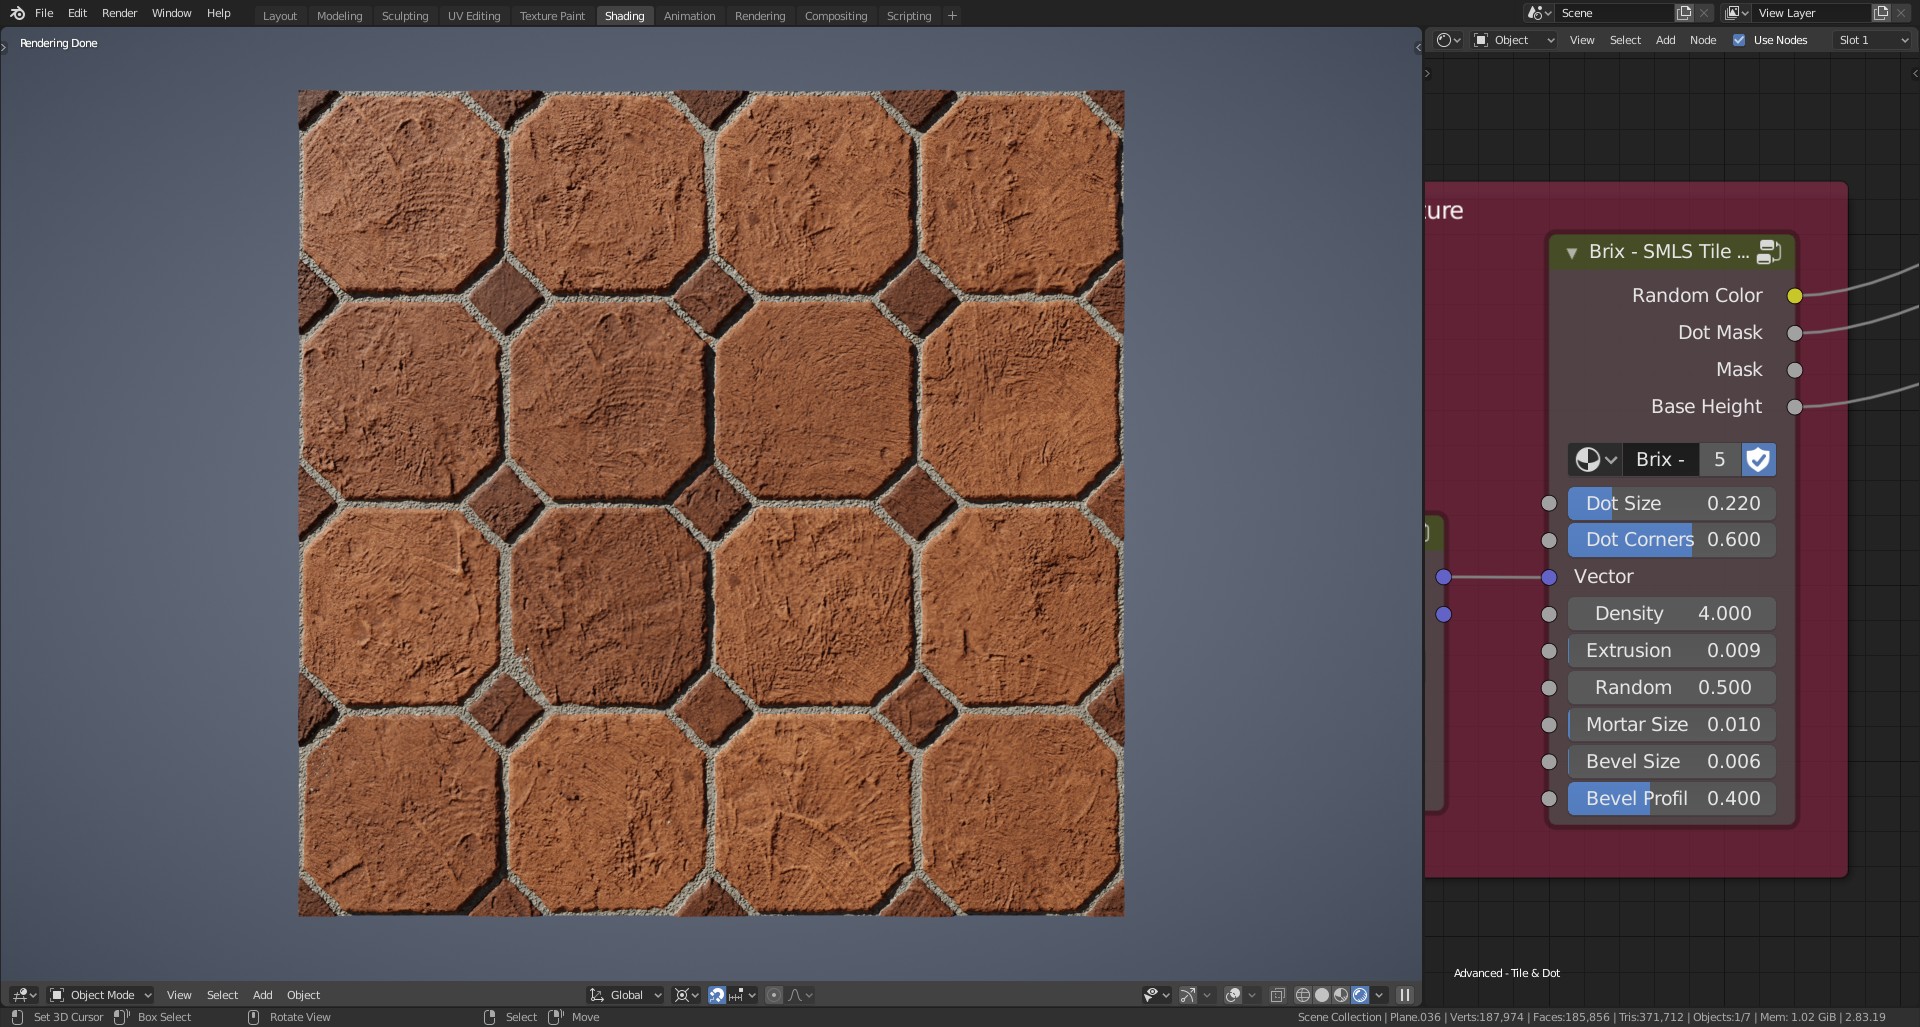Switch to the Compositing workspace tab

click(836, 15)
